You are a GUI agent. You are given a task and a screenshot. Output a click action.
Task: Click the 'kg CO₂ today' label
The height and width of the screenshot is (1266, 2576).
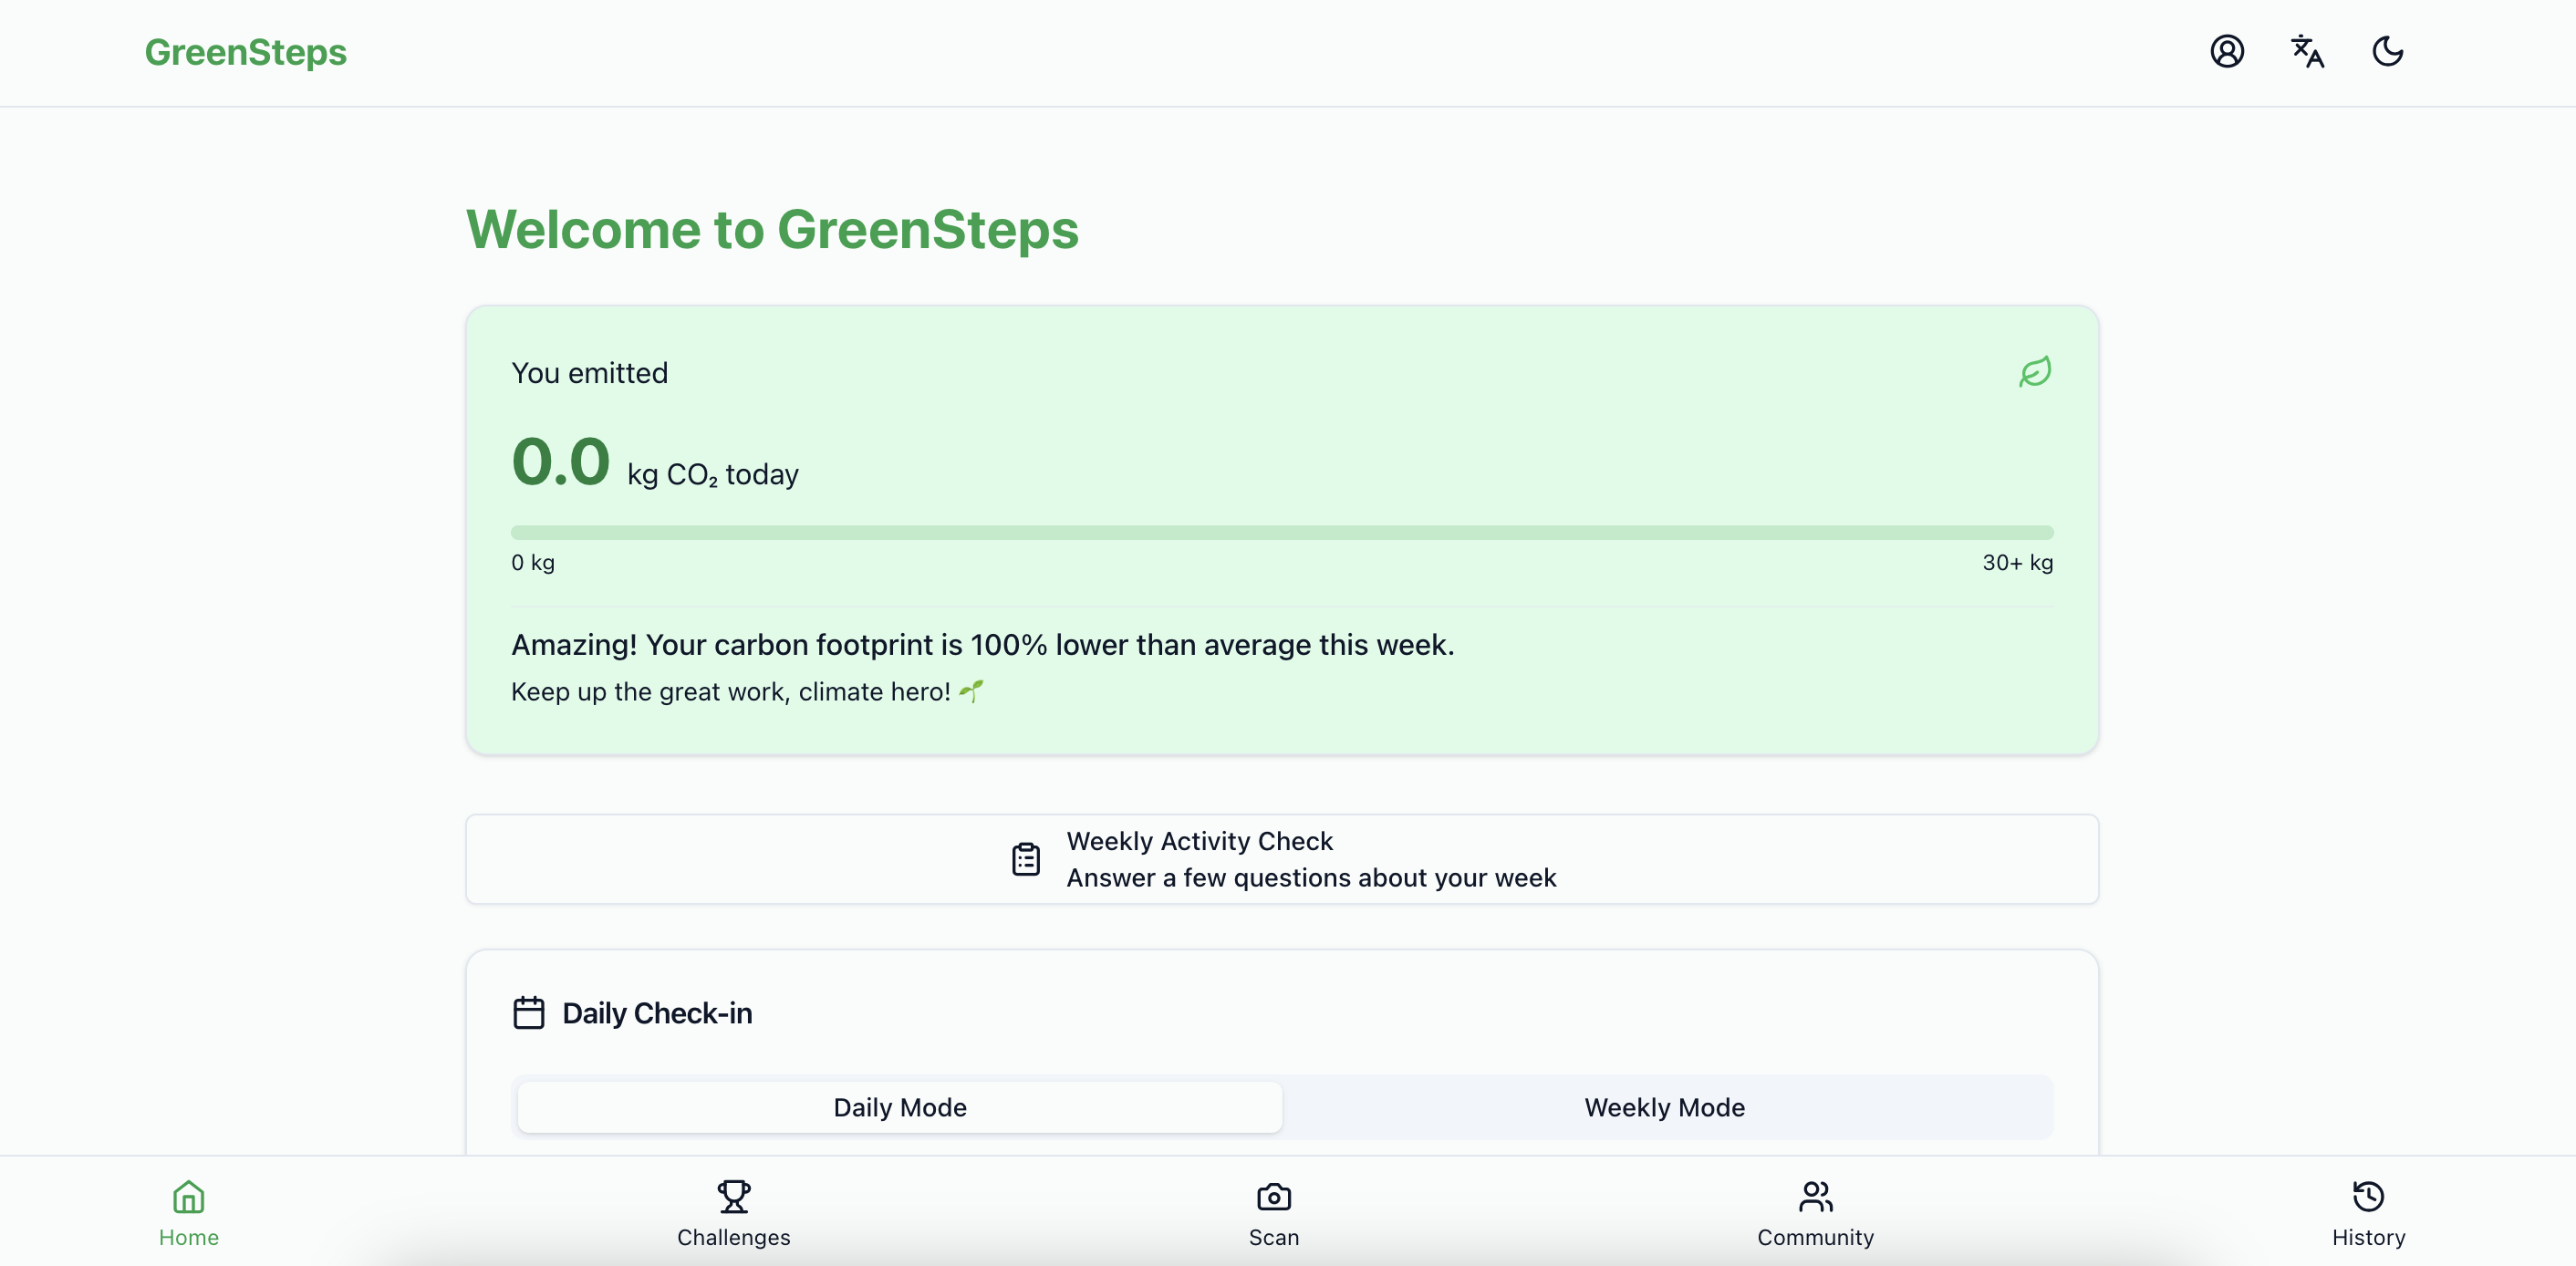tap(713, 474)
